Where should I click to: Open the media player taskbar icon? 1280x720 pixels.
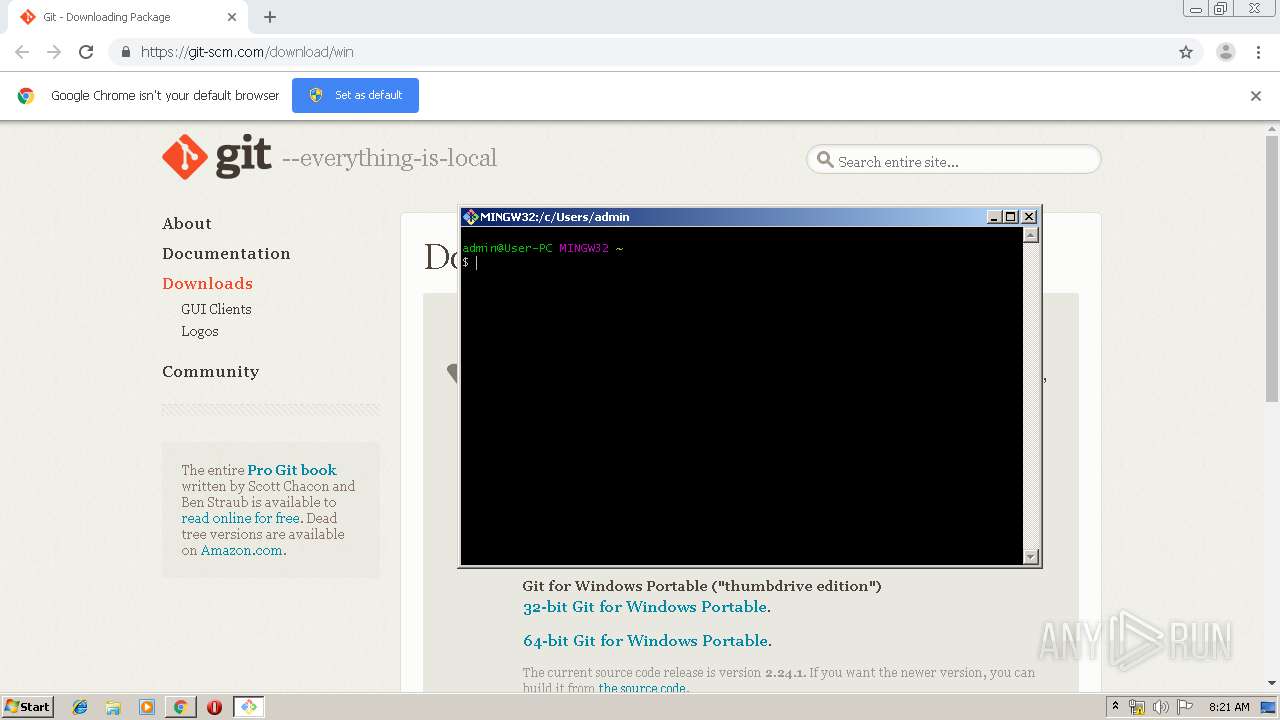click(147, 707)
